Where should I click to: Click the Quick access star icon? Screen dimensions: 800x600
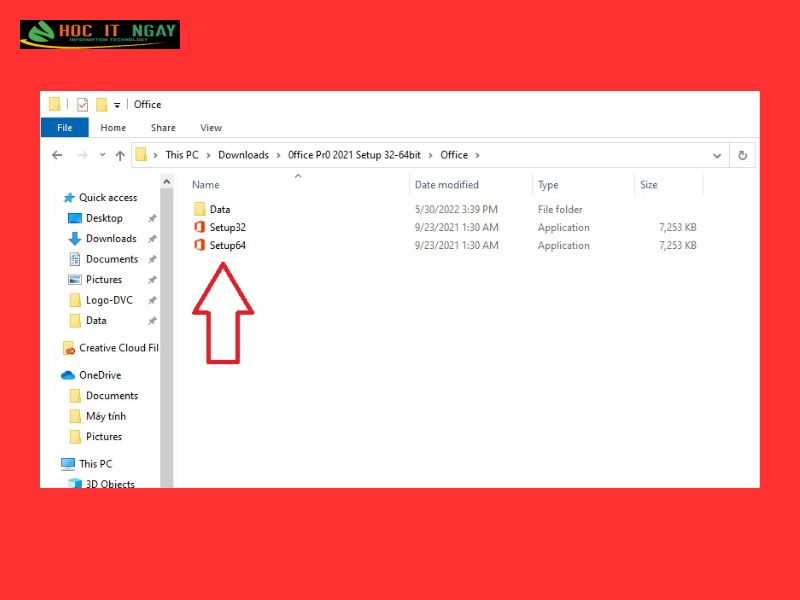click(69, 197)
